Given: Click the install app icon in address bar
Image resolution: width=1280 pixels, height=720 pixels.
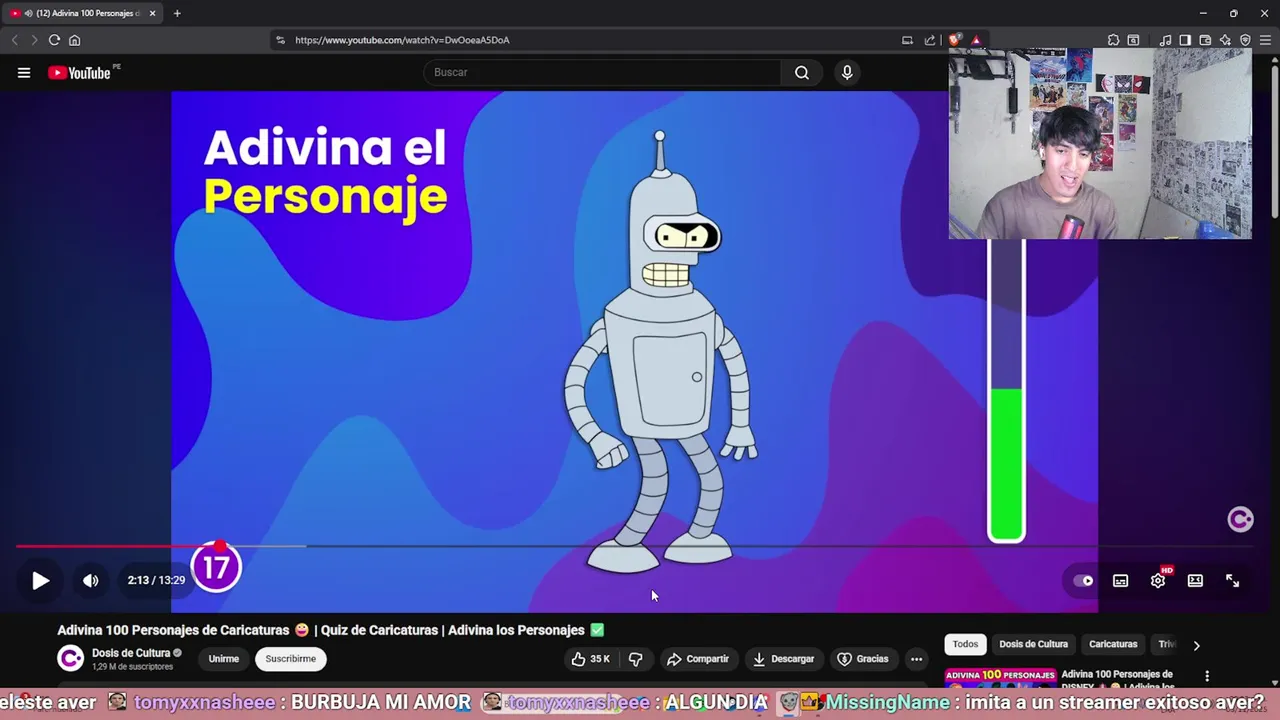Looking at the screenshot, I should tap(907, 40).
